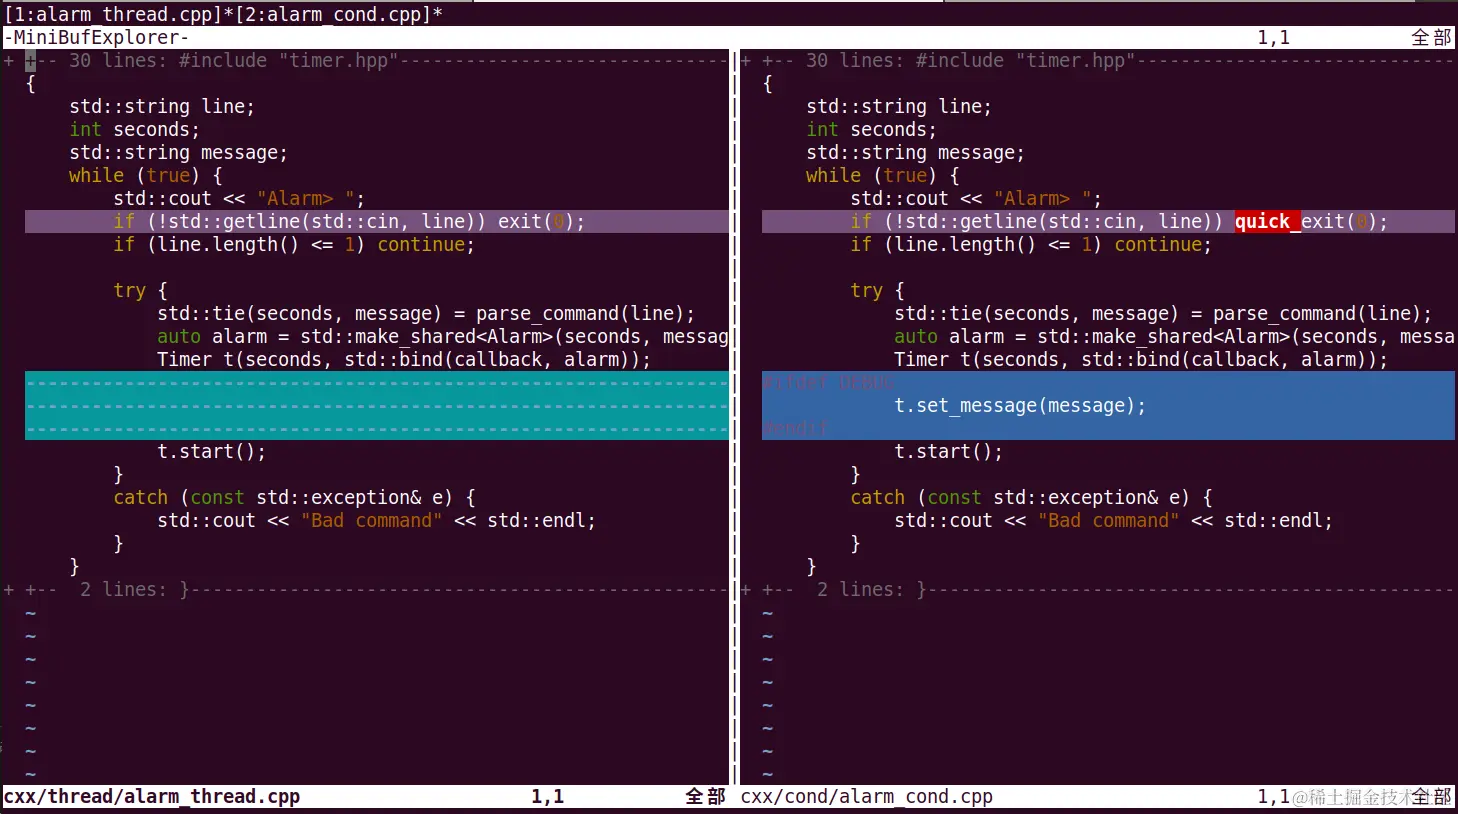Click 'std::string line;' in left pane
Screen dimensions: 1458x814
tap(161, 106)
